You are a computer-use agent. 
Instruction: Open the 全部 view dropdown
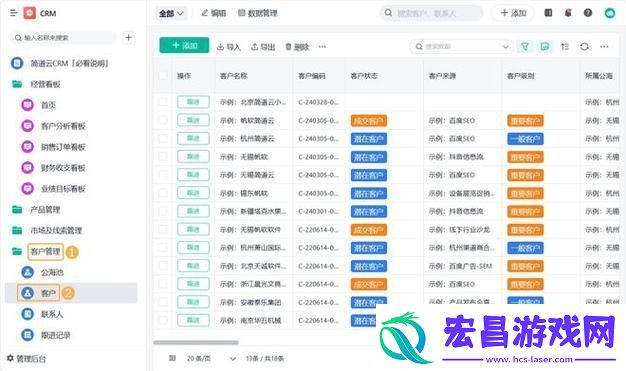171,13
